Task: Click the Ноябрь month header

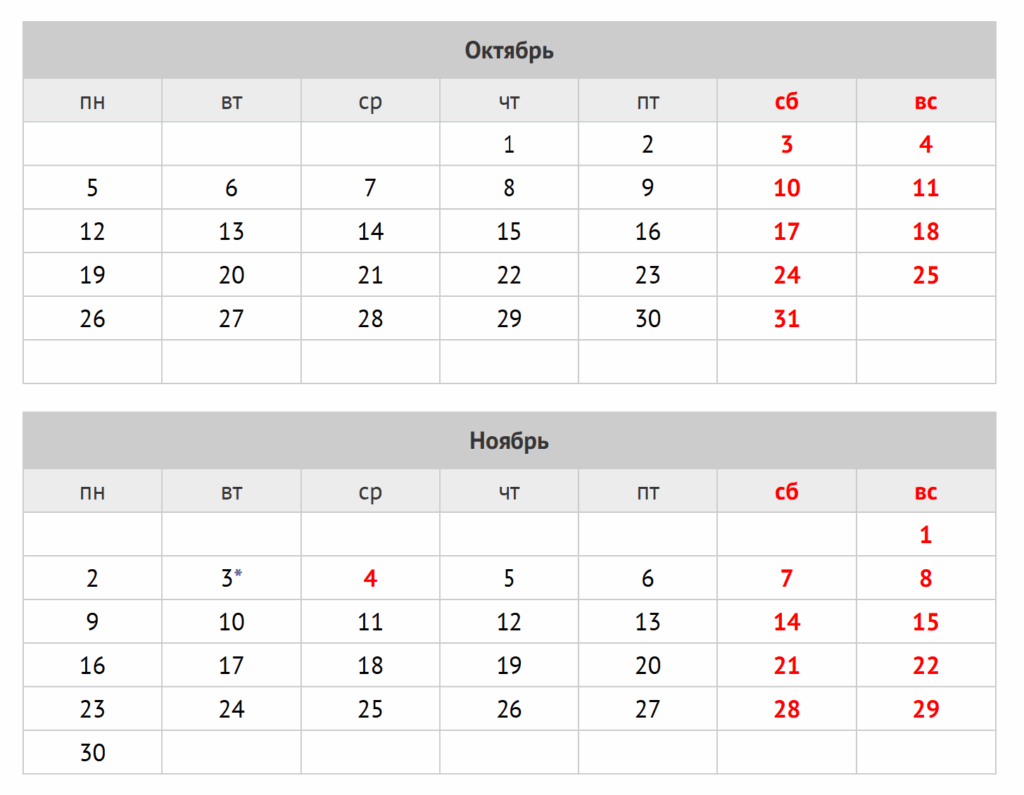Action: [x=509, y=441]
